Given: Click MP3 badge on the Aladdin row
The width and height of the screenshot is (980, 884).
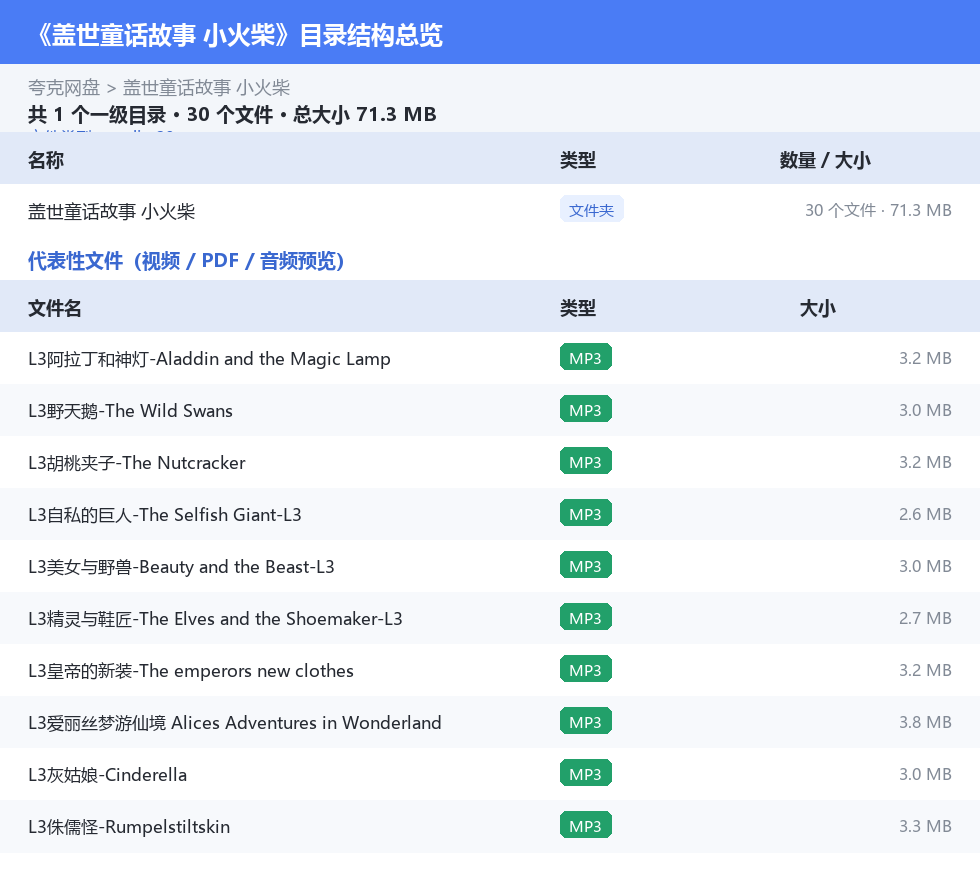Looking at the screenshot, I should pyautogui.click(x=586, y=358).
